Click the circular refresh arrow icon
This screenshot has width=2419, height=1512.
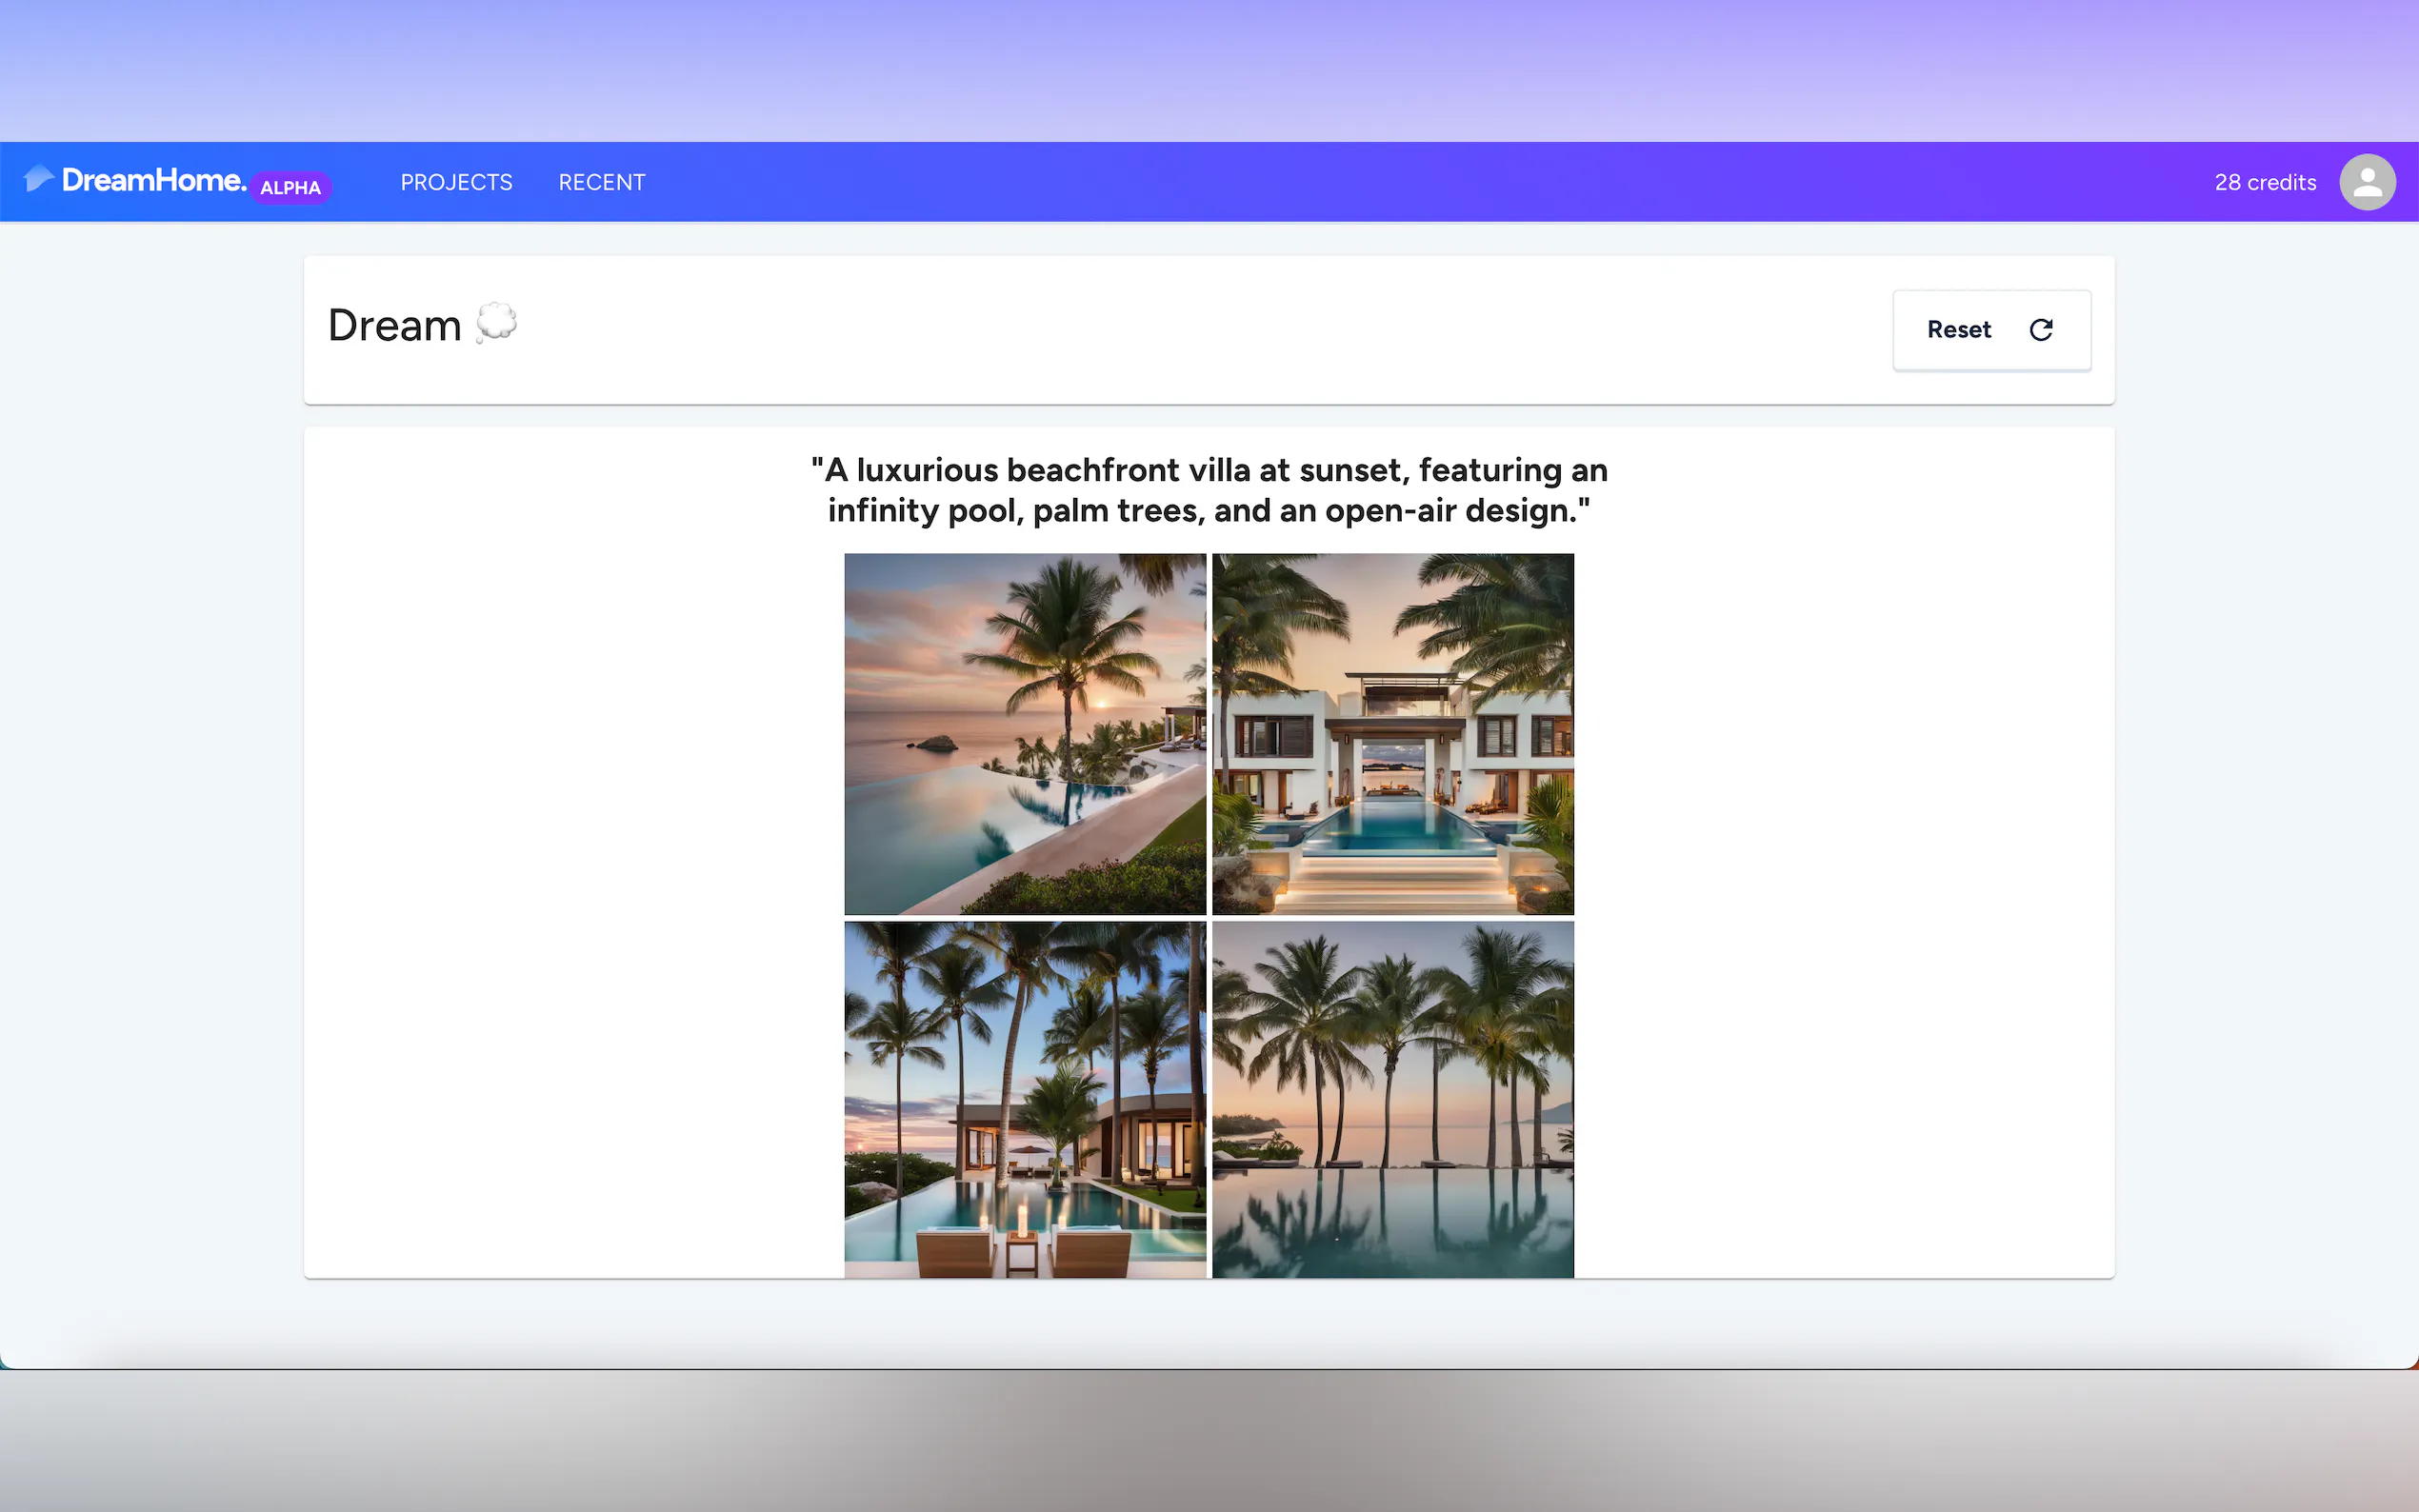coord(2040,330)
